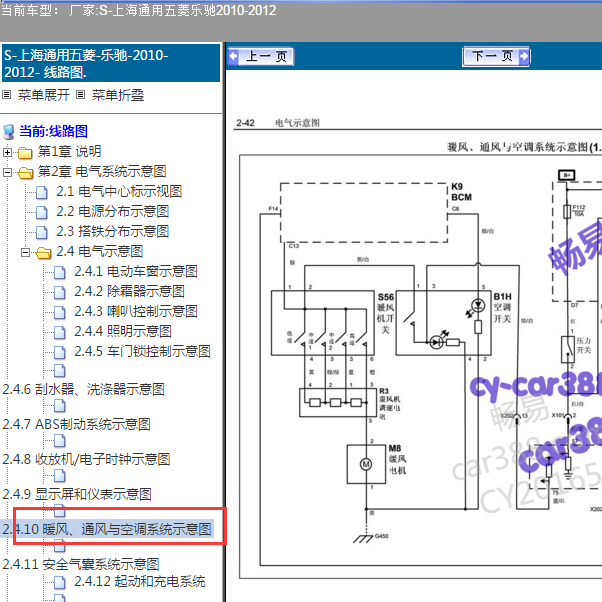Open 2.4.7 ABS制动系统示意图
This screenshot has width=602, height=602.
click(x=76, y=424)
